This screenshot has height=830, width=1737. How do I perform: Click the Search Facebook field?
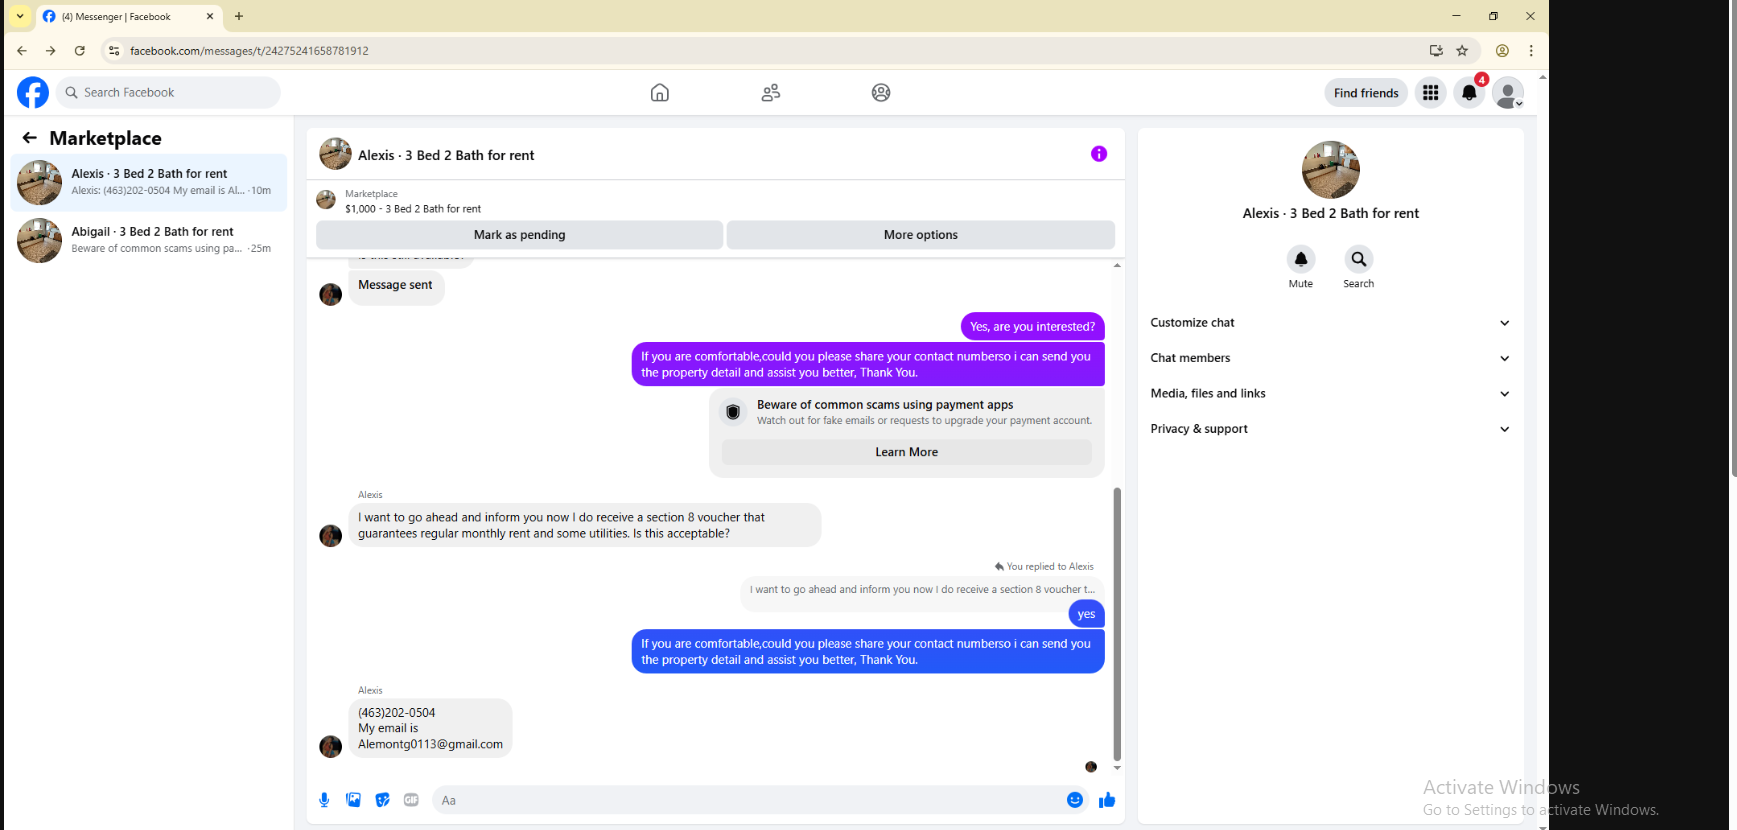pos(168,93)
